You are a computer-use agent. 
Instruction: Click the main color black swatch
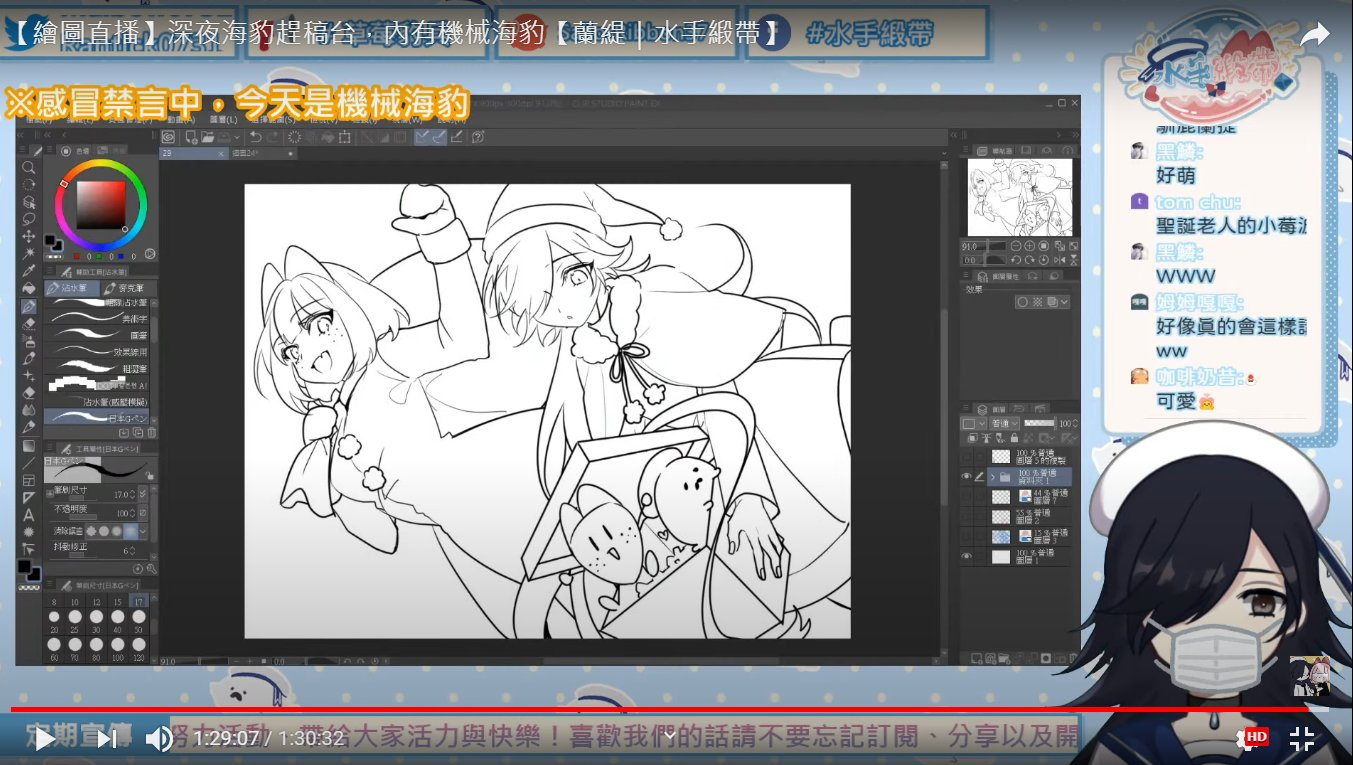[24, 566]
